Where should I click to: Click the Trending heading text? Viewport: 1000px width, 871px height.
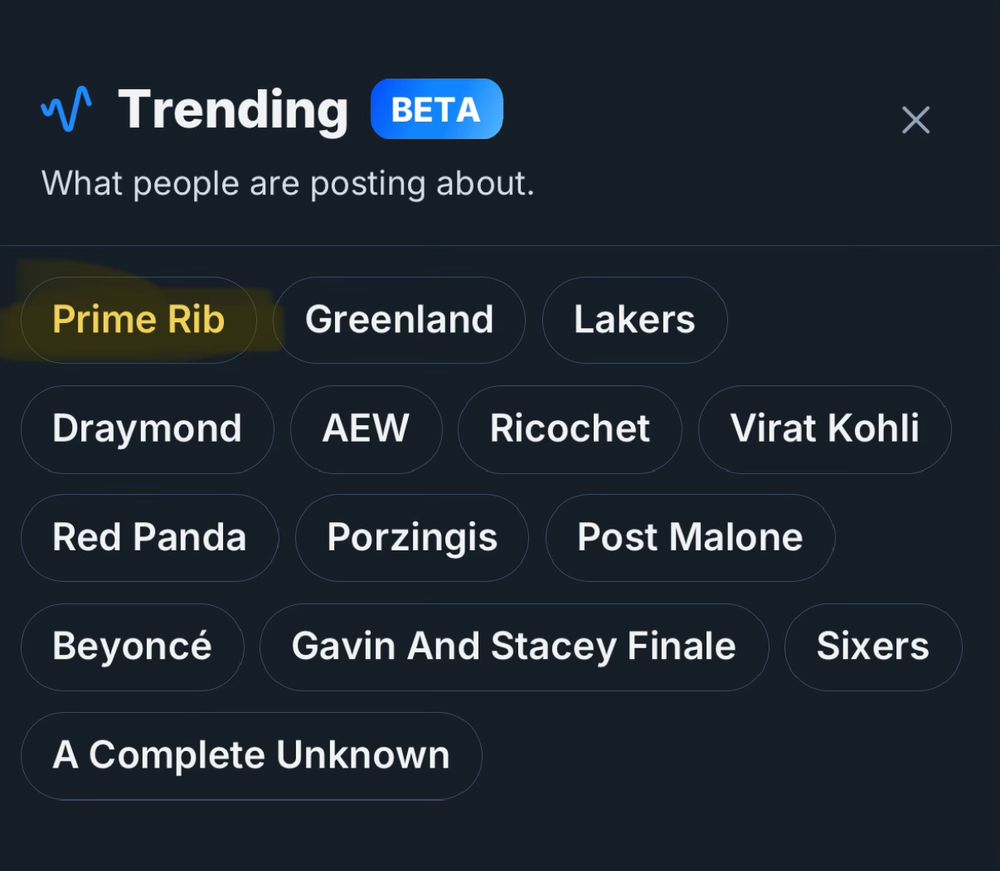[x=233, y=110]
